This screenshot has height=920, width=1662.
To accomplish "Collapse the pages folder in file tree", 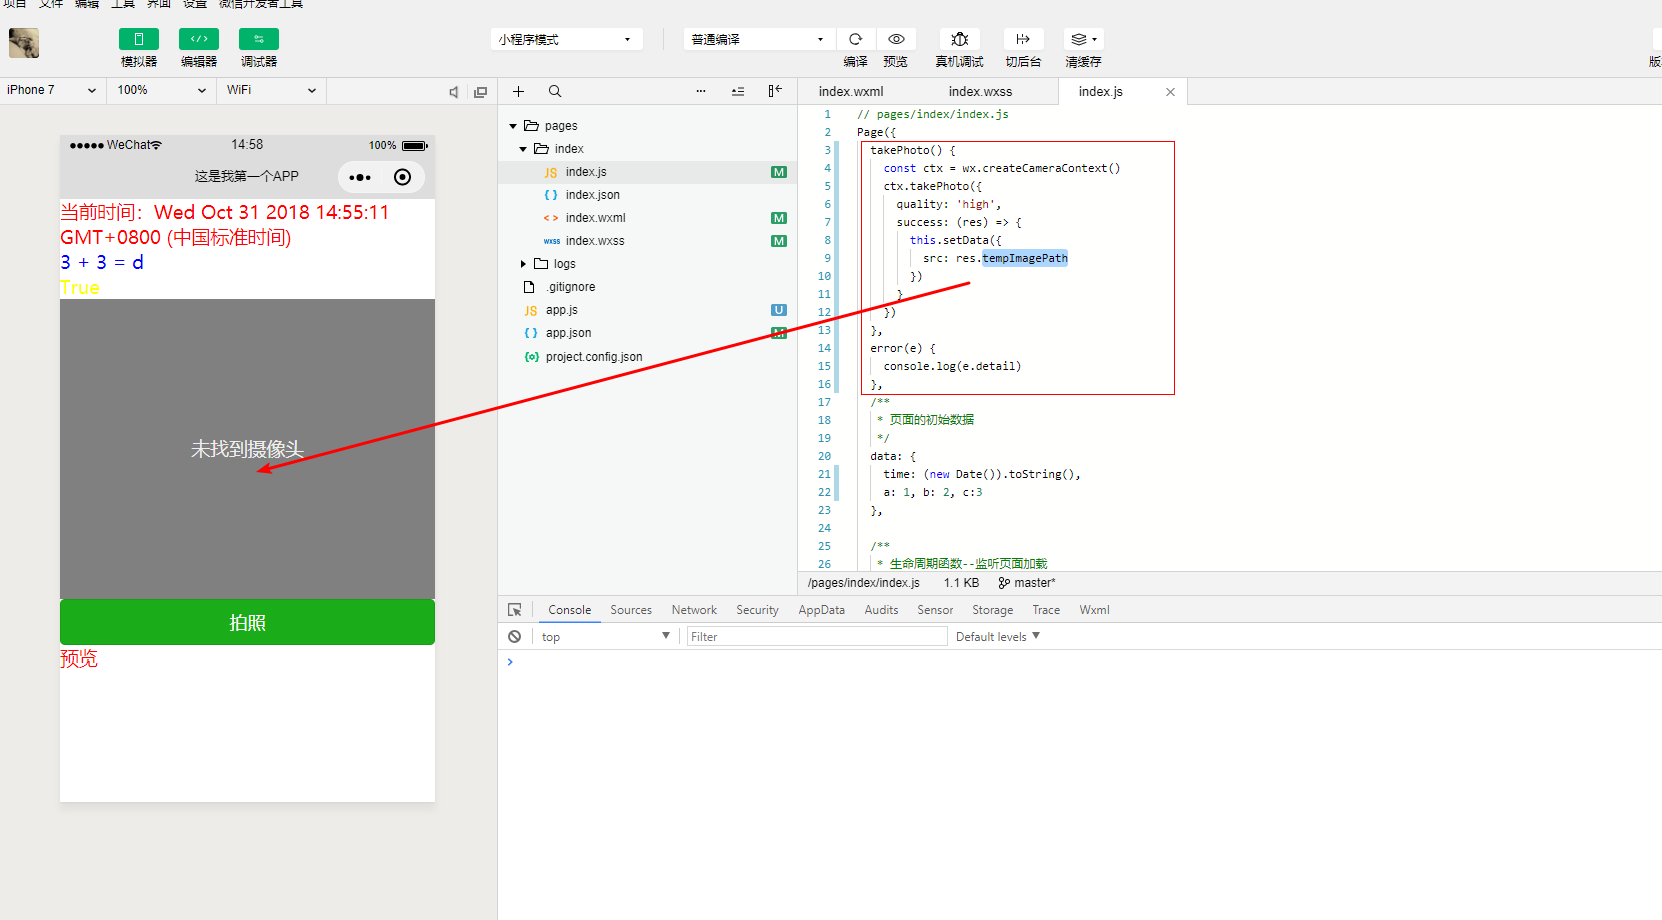I will point(513,126).
